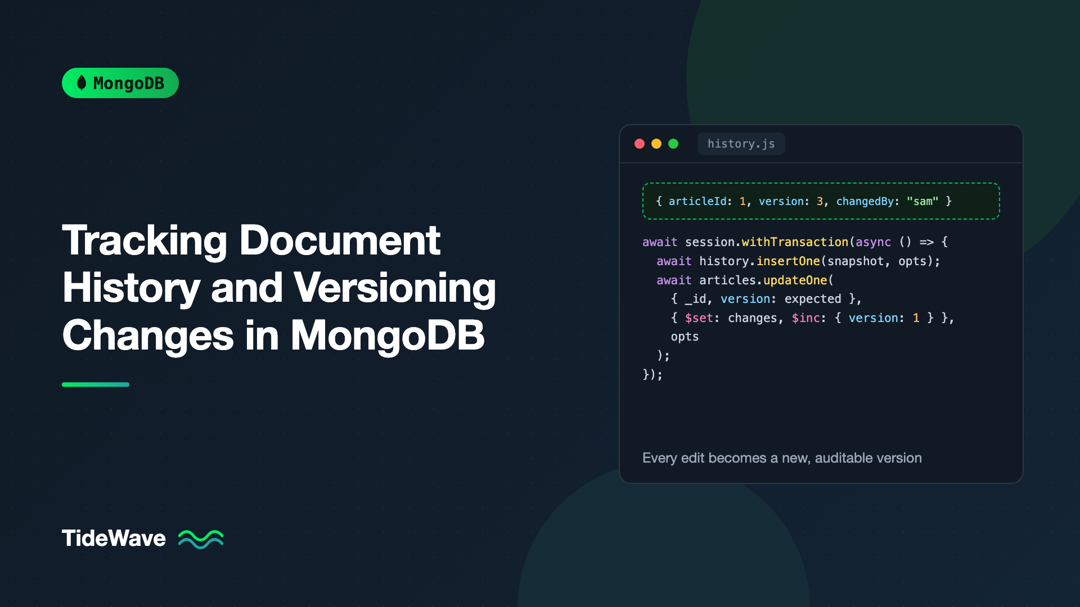Click the articleId sample document box
Image resolution: width=1080 pixels, height=607 pixels.
821,201
